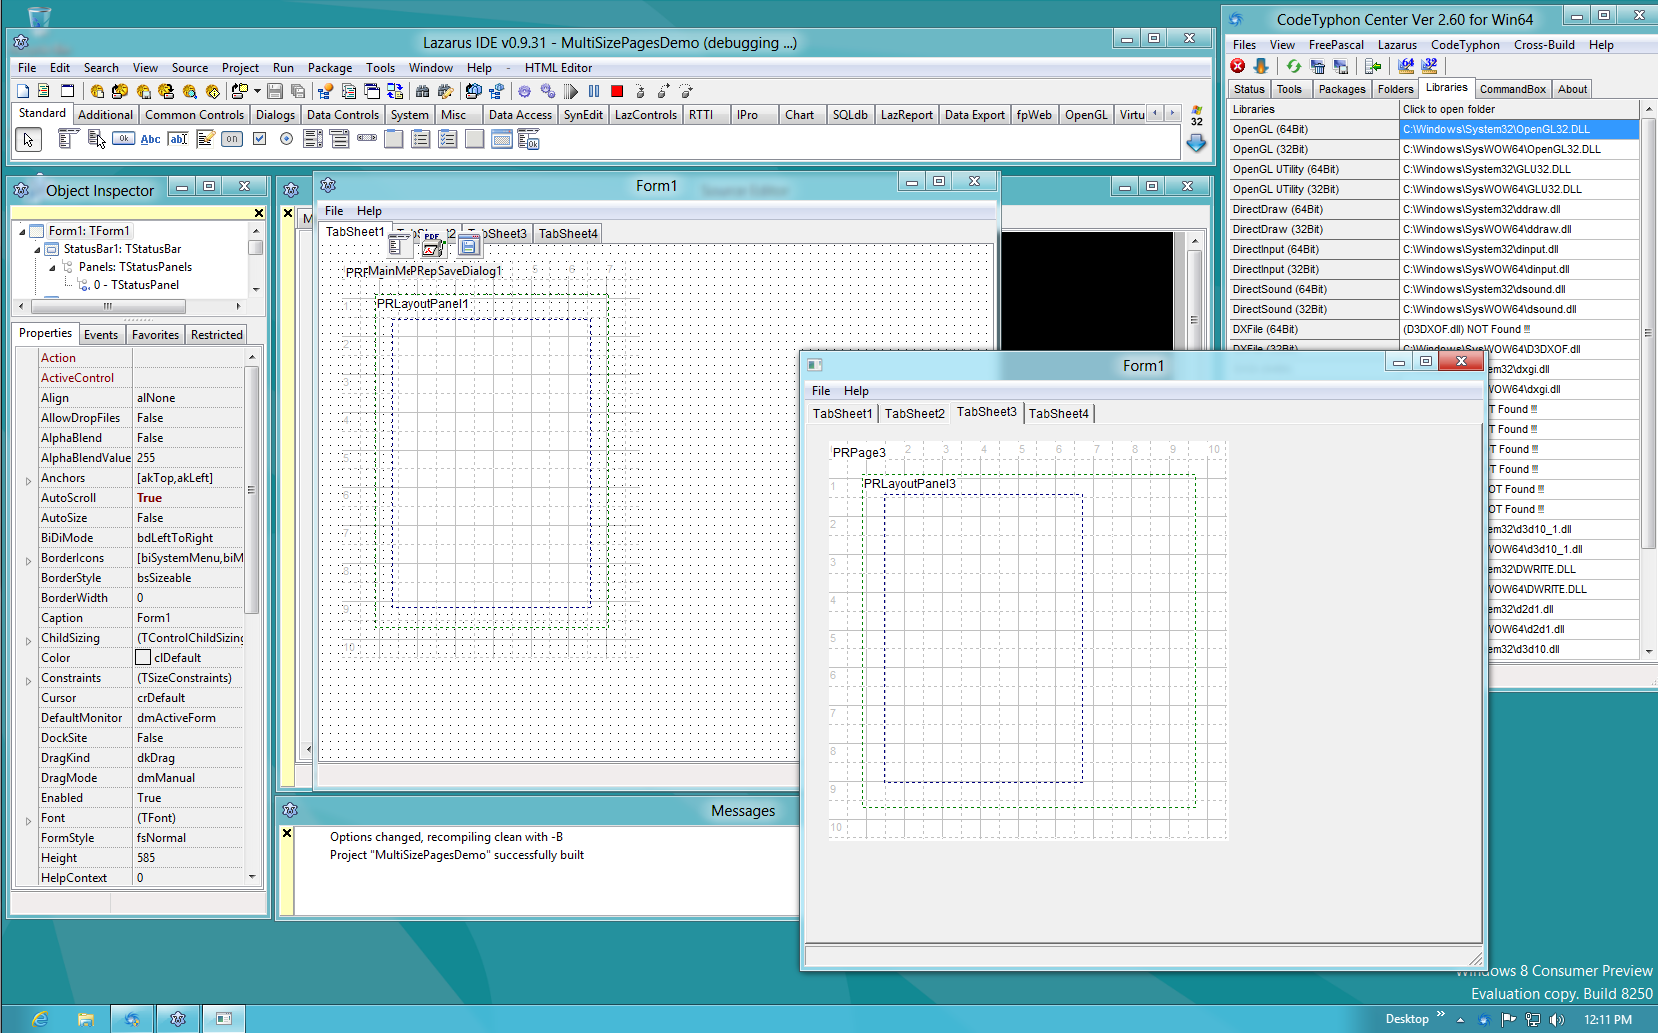Screen dimensions: 1658x1033
Task: Open the Project menu in Lazarus IDE
Action: [240, 68]
